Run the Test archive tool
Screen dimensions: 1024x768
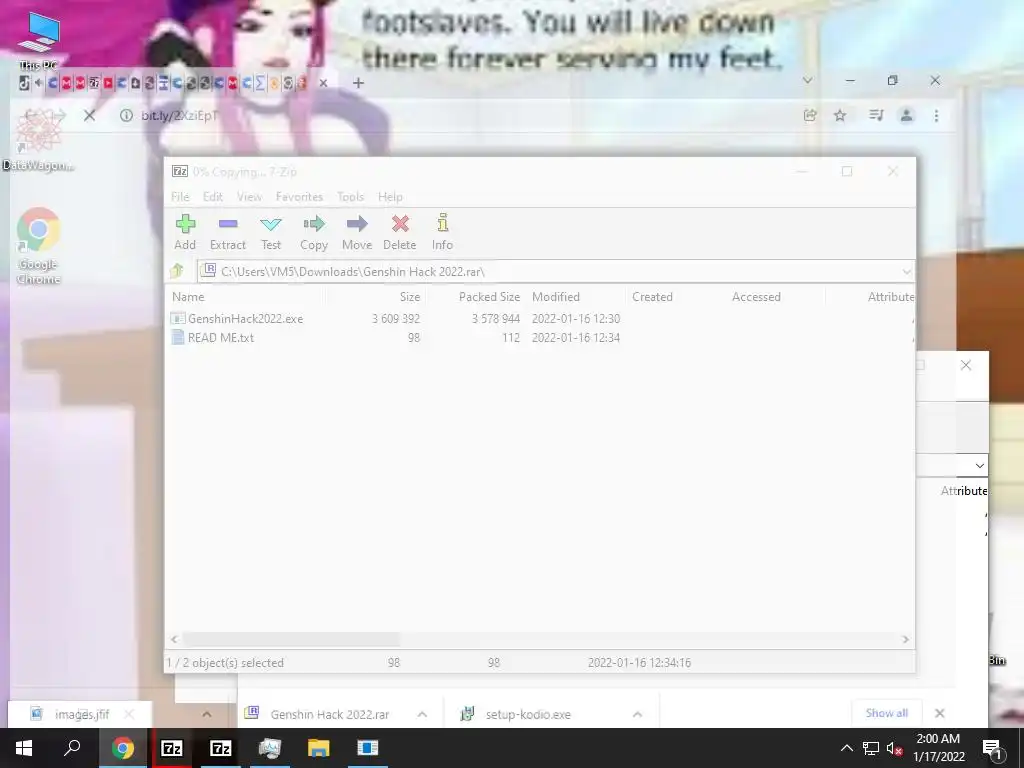pyautogui.click(x=270, y=232)
